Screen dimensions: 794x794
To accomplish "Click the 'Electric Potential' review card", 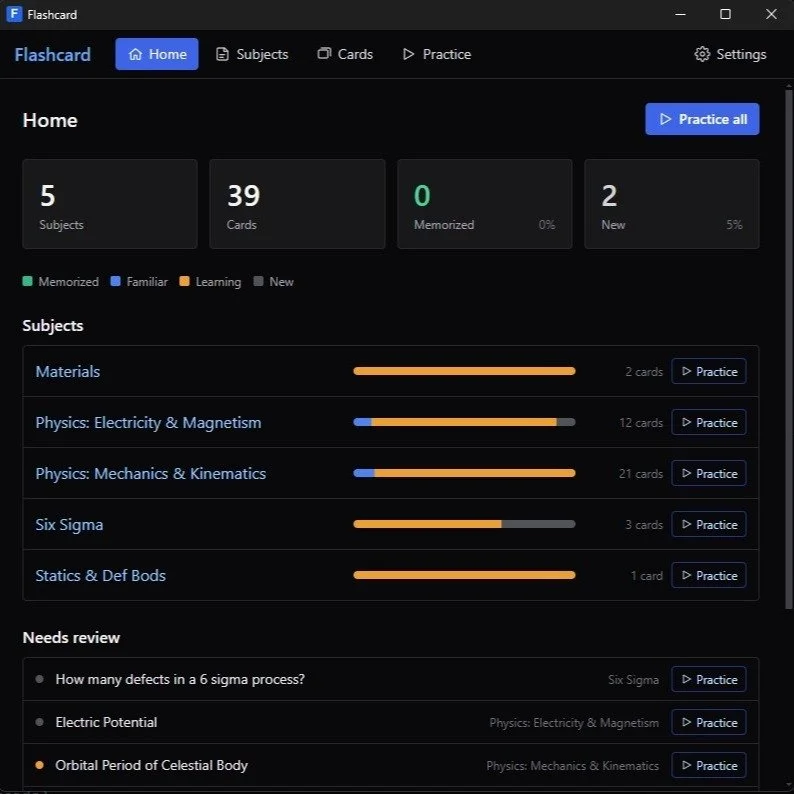I will point(106,723).
